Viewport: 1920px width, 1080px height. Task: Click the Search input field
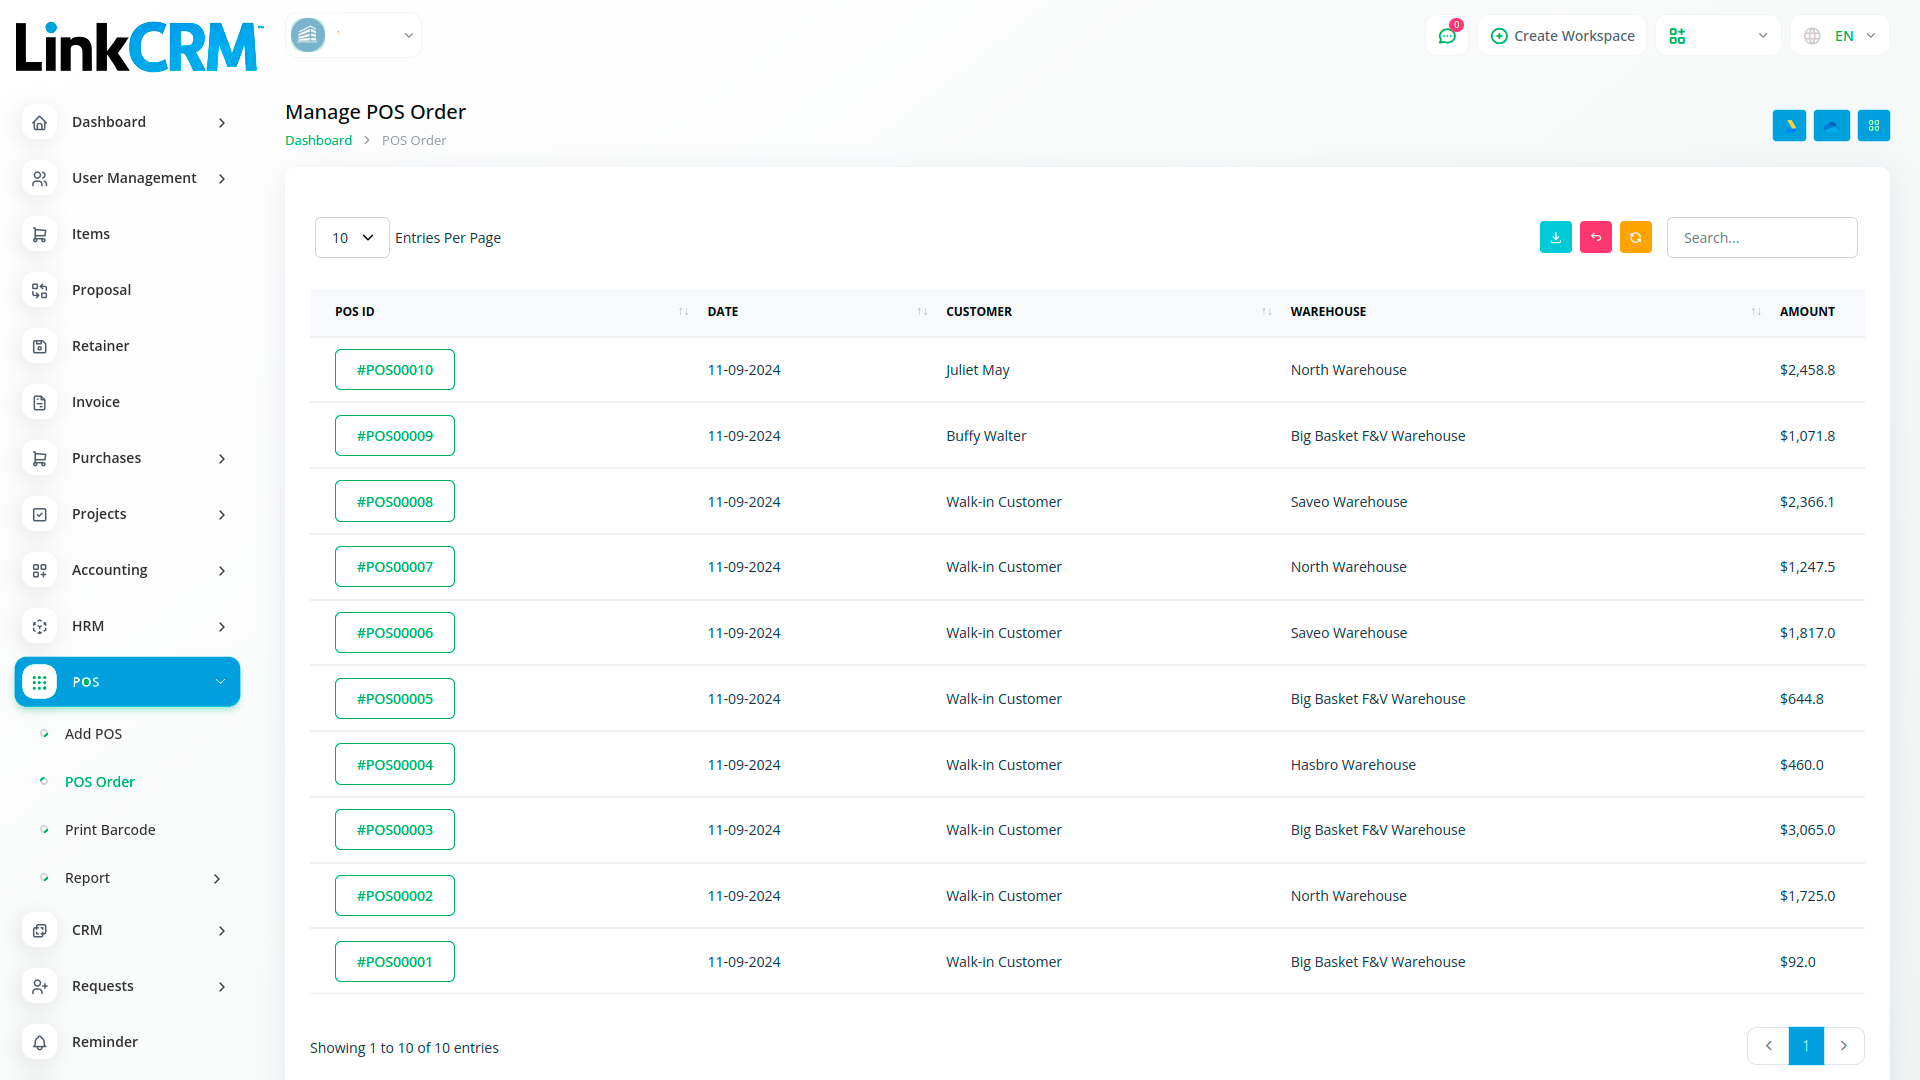pos(1761,238)
